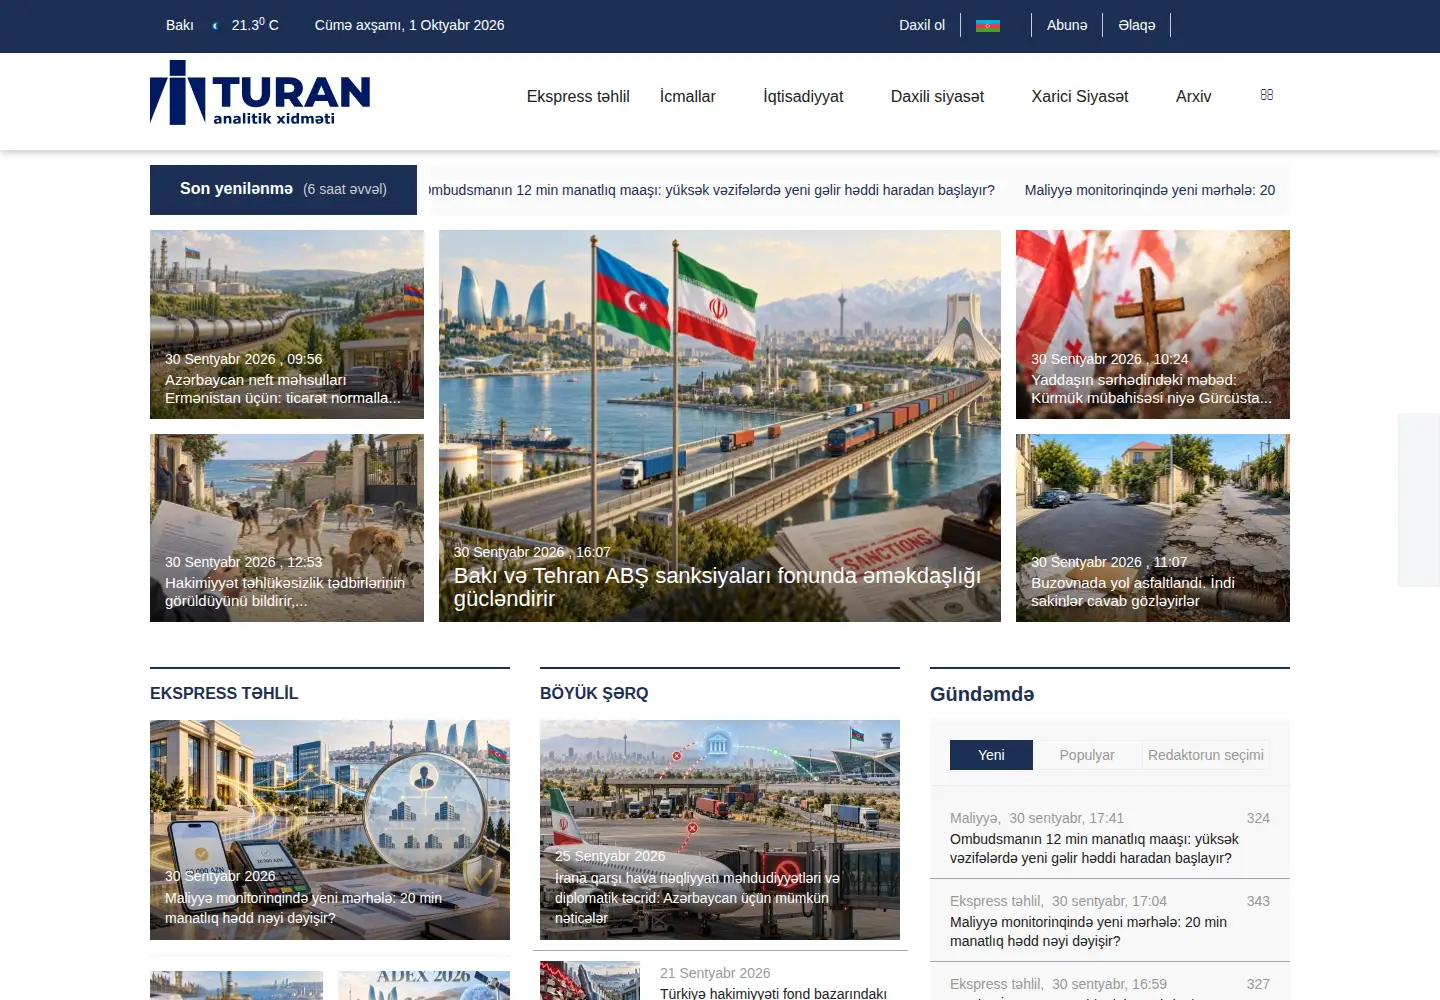This screenshot has height=1000, width=1440.
Task: Open the Bakı və Tehran sanctions feature story
Action: point(720,426)
